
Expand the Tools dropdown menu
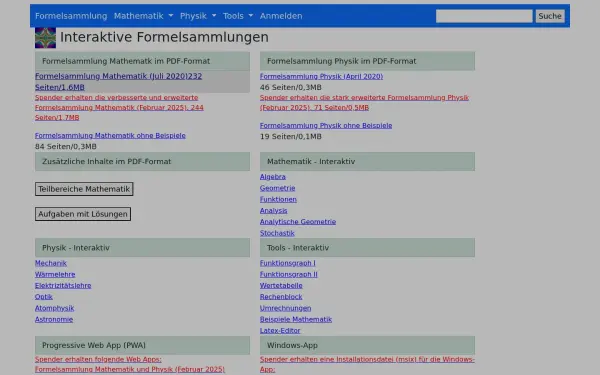(238, 16)
